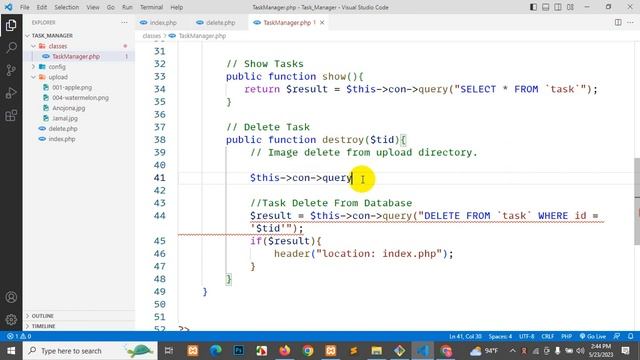Viewport: 640px width, 360px height.
Task: Open the Manage gear icon
Action: pos(11,319)
